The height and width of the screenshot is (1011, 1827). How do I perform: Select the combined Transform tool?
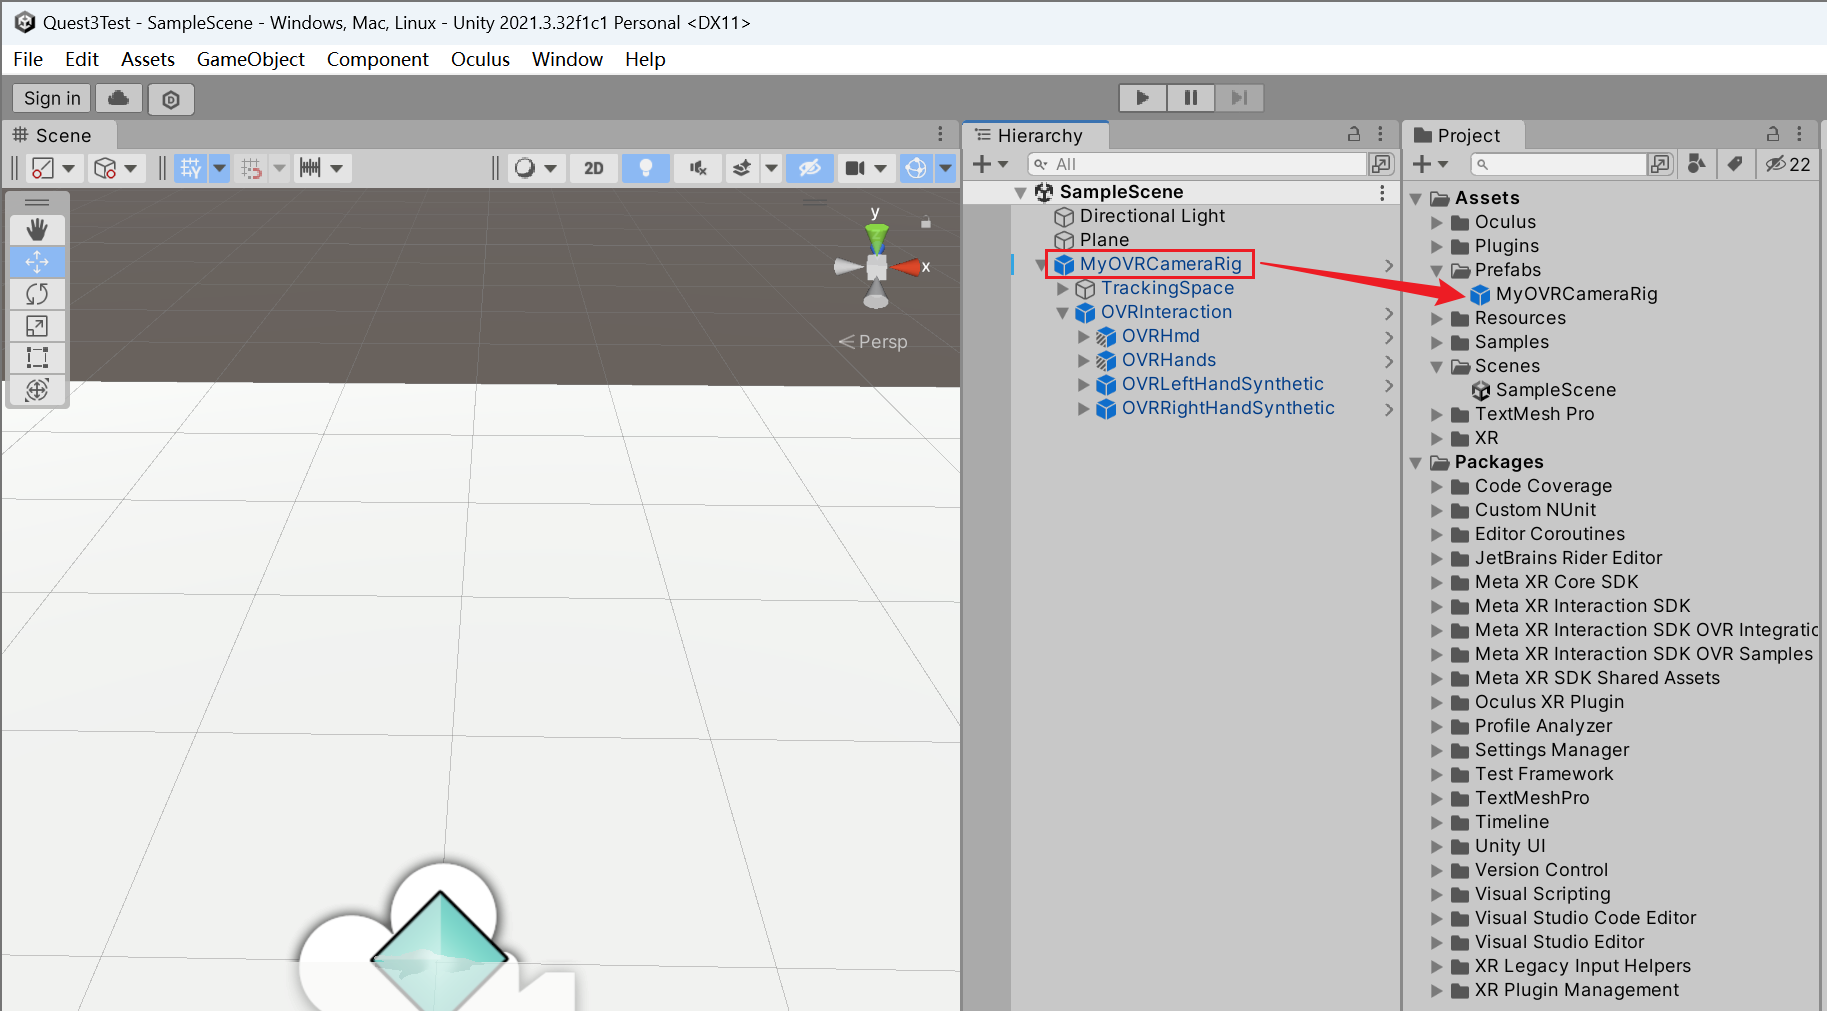coord(37,390)
